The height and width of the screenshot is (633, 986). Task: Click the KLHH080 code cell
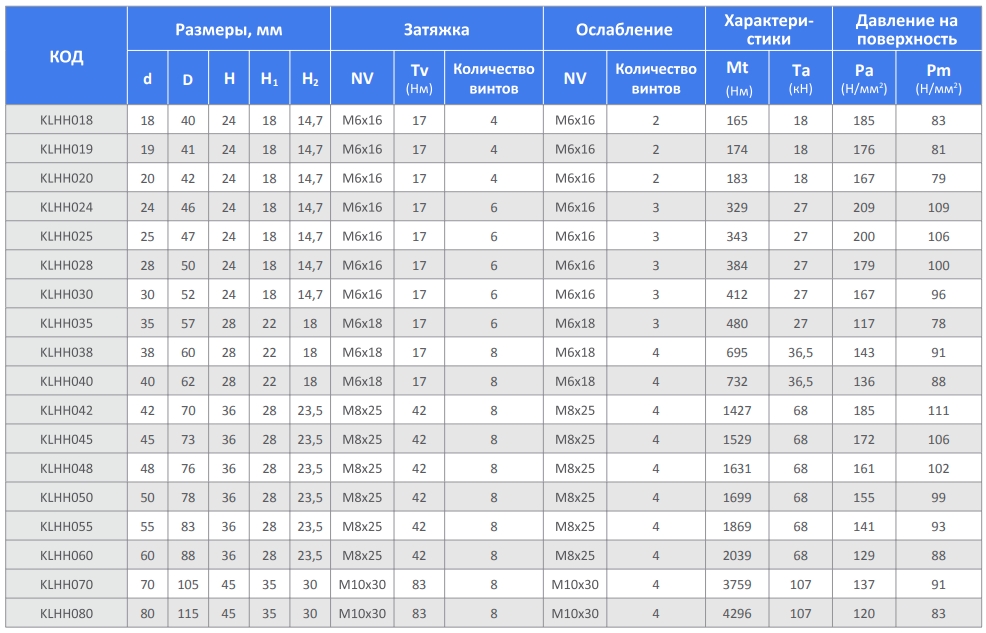(x=66, y=614)
